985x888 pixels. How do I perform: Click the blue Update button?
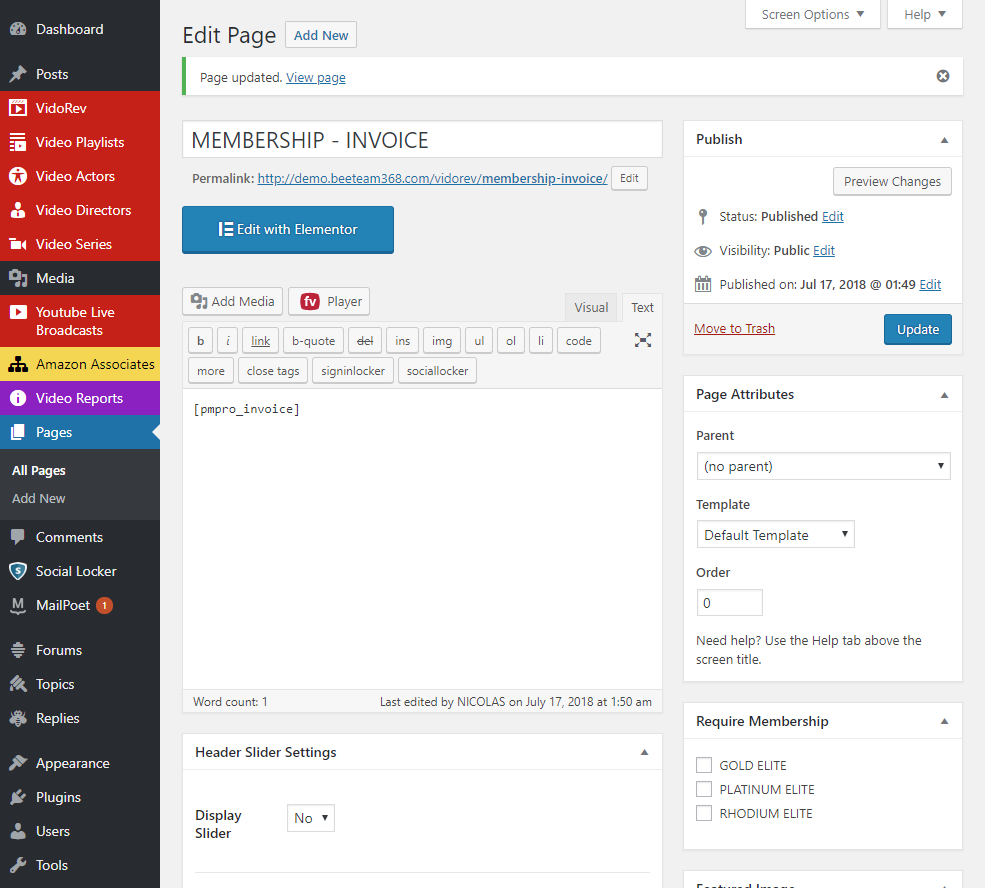coord(917,329)
